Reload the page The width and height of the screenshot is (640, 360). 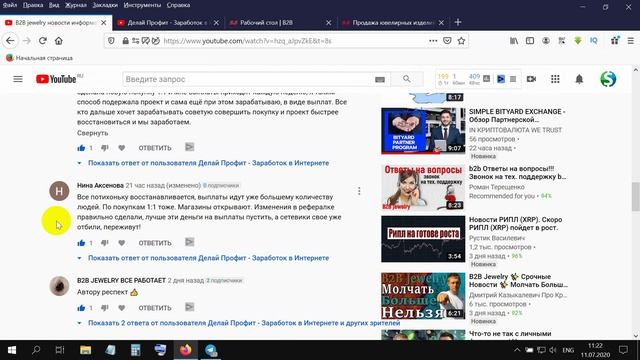point(42,41)
